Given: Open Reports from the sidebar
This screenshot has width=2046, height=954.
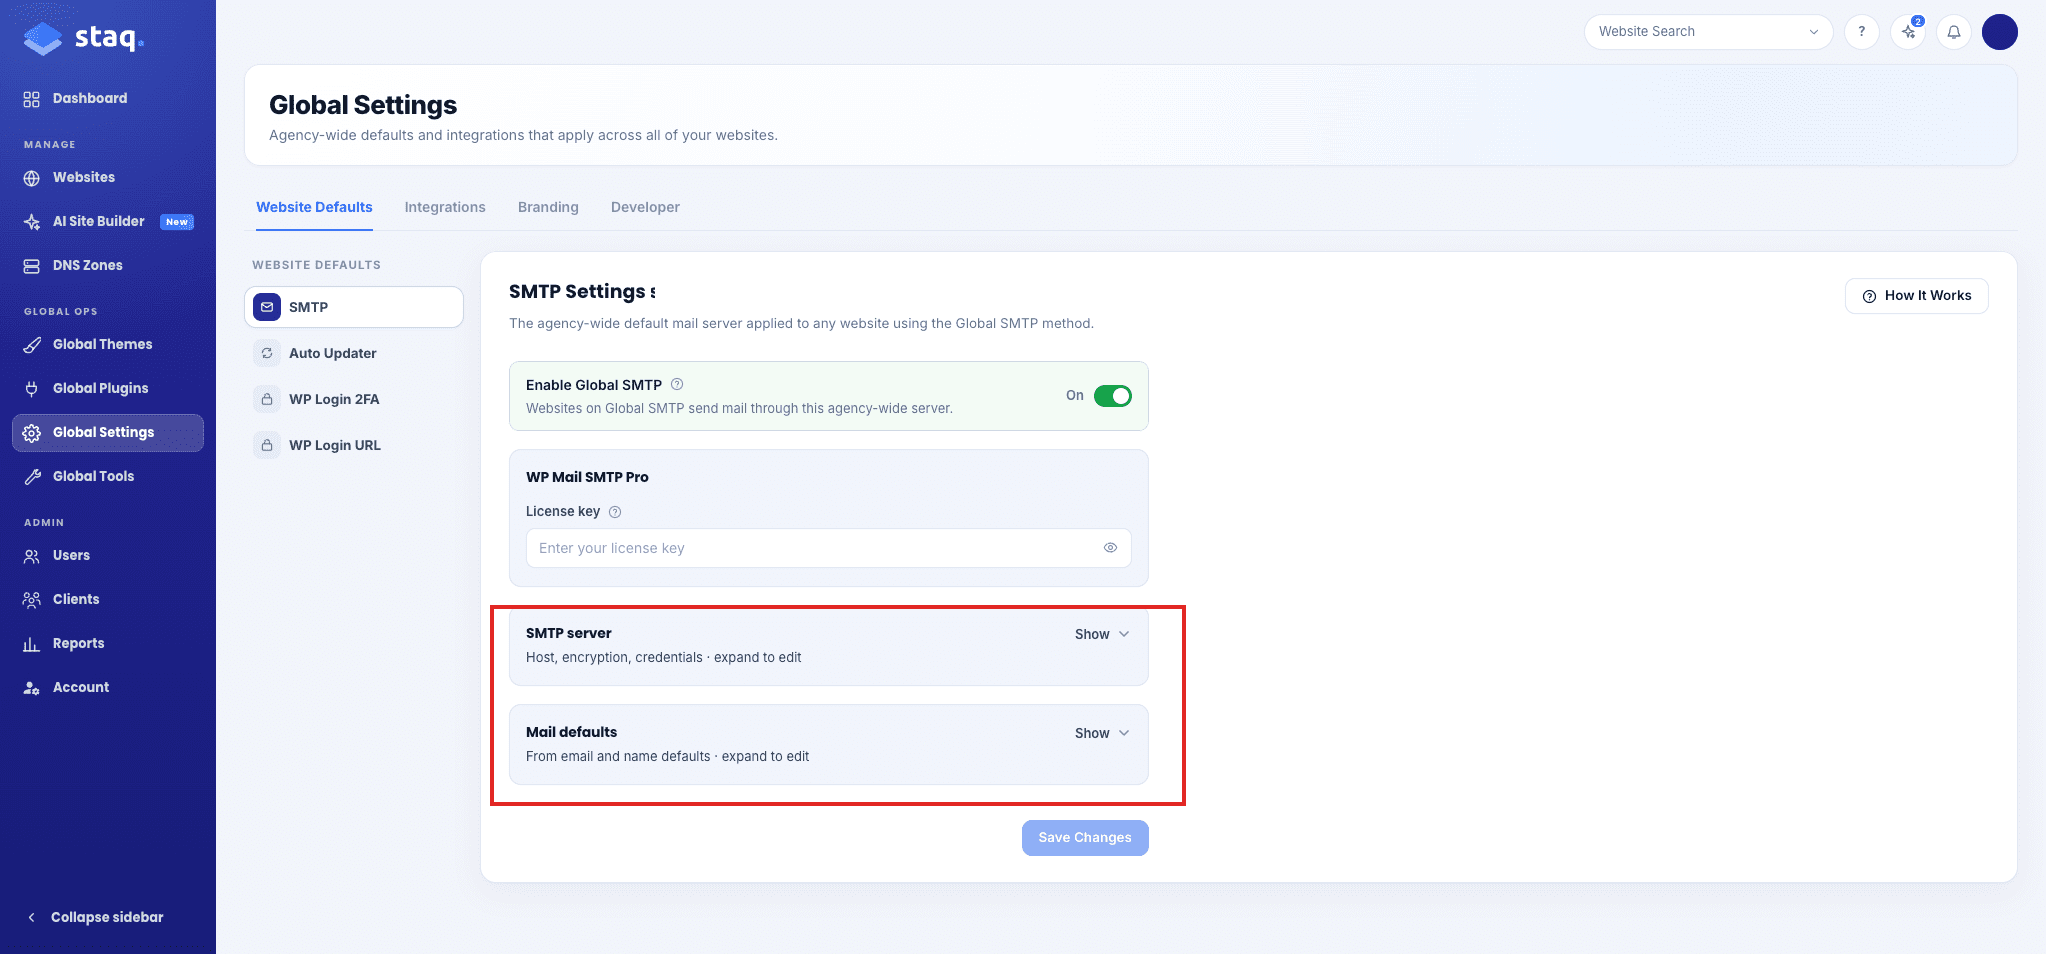Looking at the screenshot, I should [x=108, y=643].
